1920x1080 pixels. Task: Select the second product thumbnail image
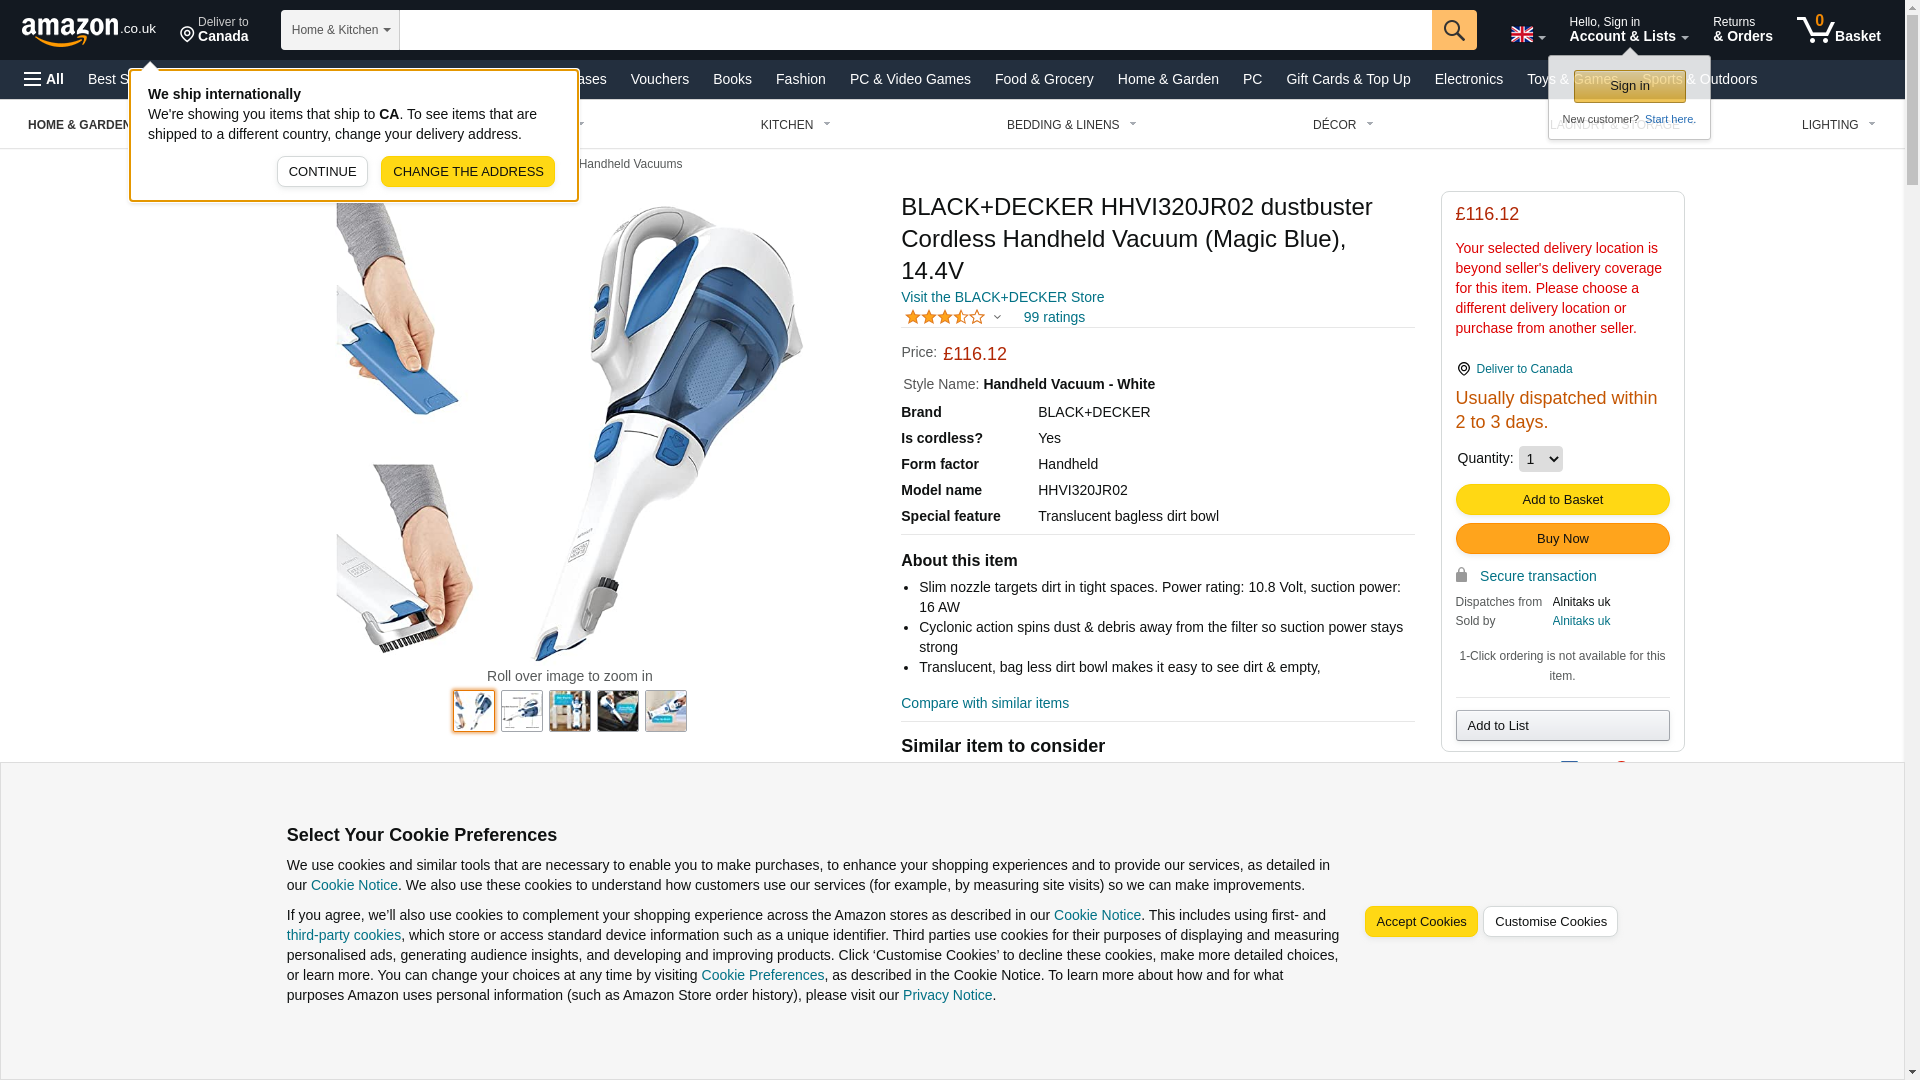tap(522, 711)
